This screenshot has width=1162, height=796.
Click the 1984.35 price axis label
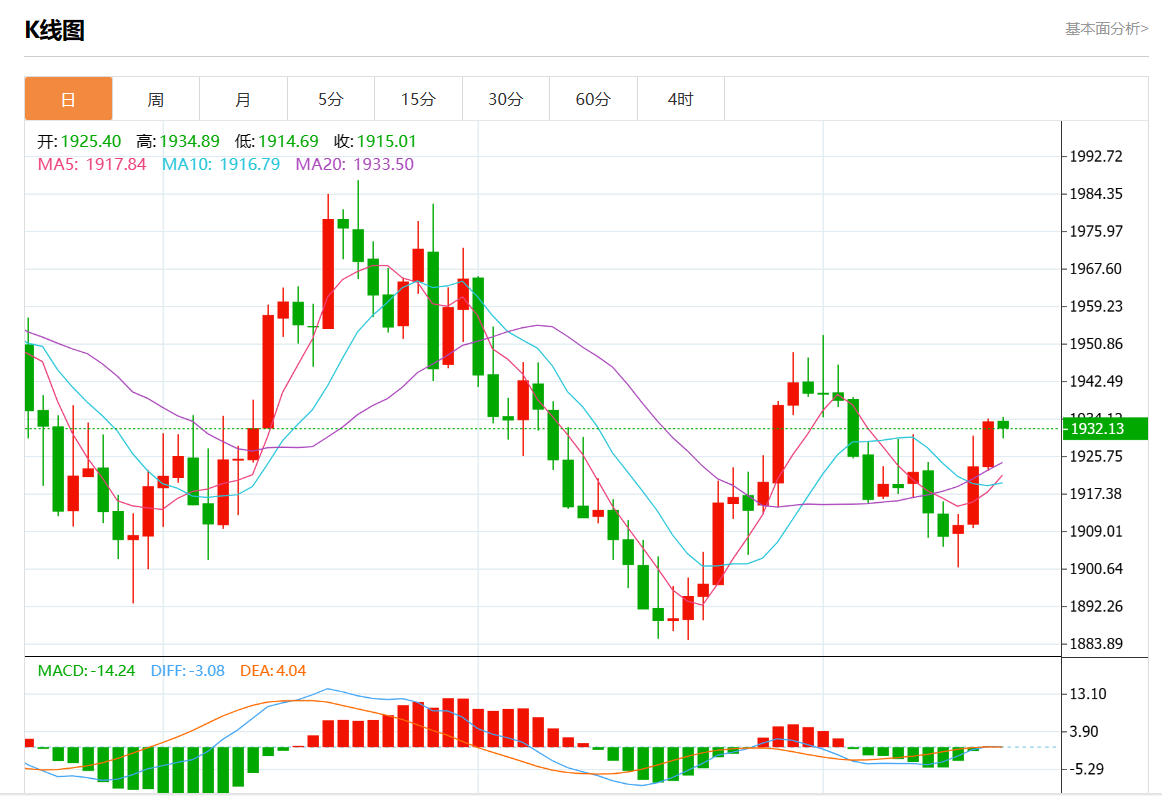pos(1095,194)
